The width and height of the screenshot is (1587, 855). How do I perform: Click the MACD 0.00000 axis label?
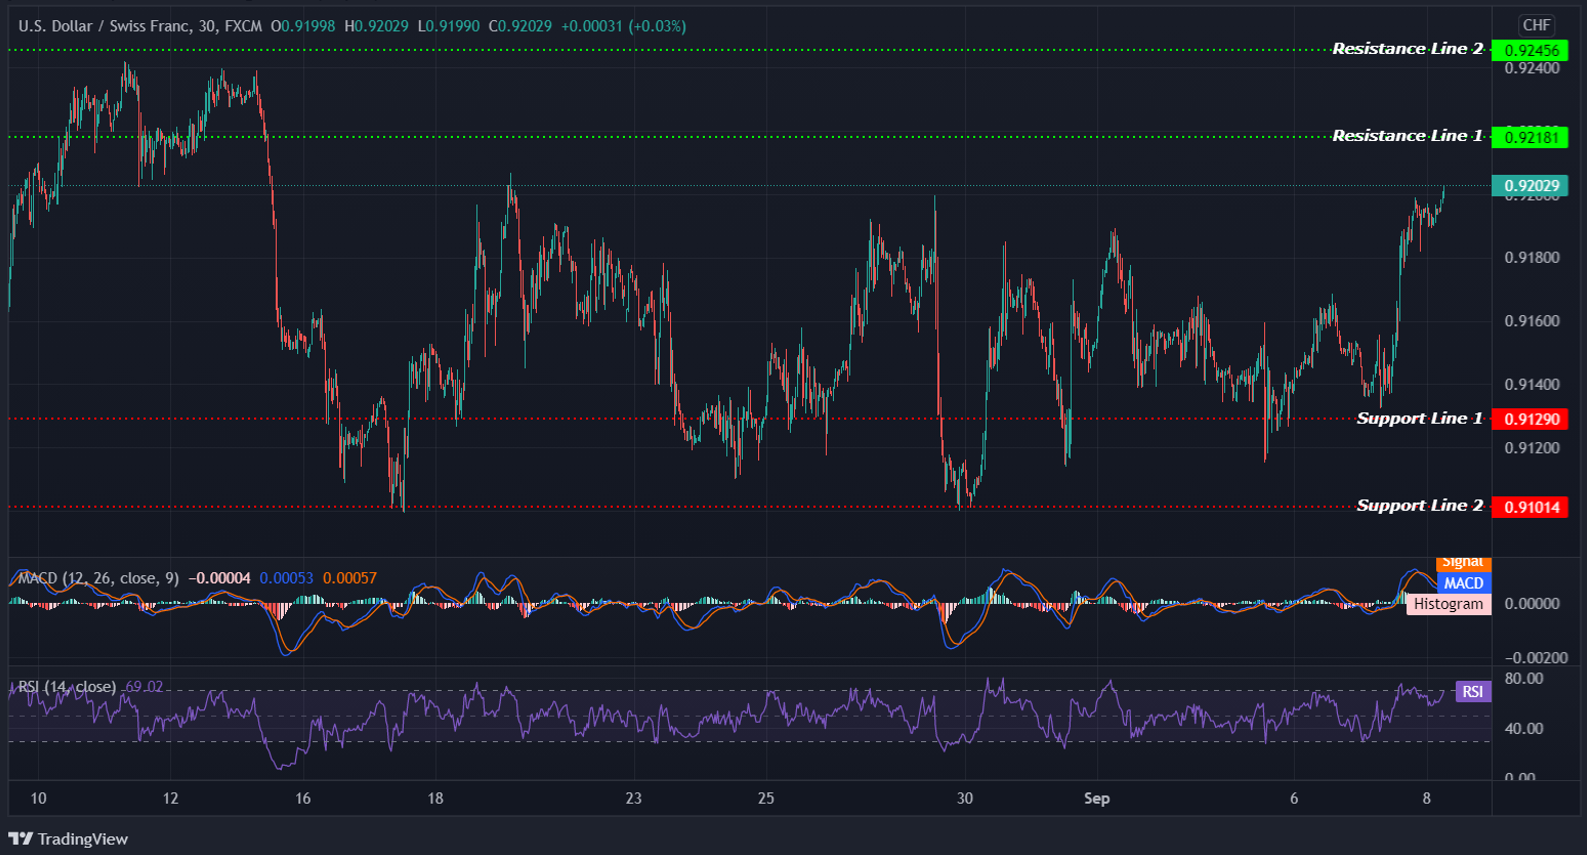1532,604
